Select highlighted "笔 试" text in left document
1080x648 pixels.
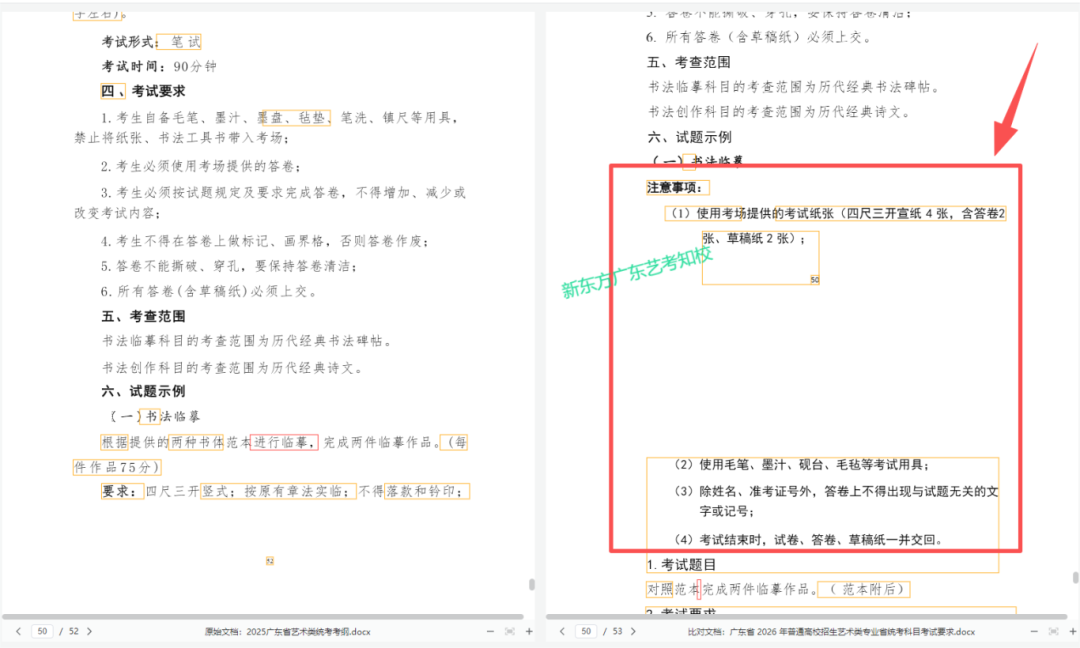(181, 42)
